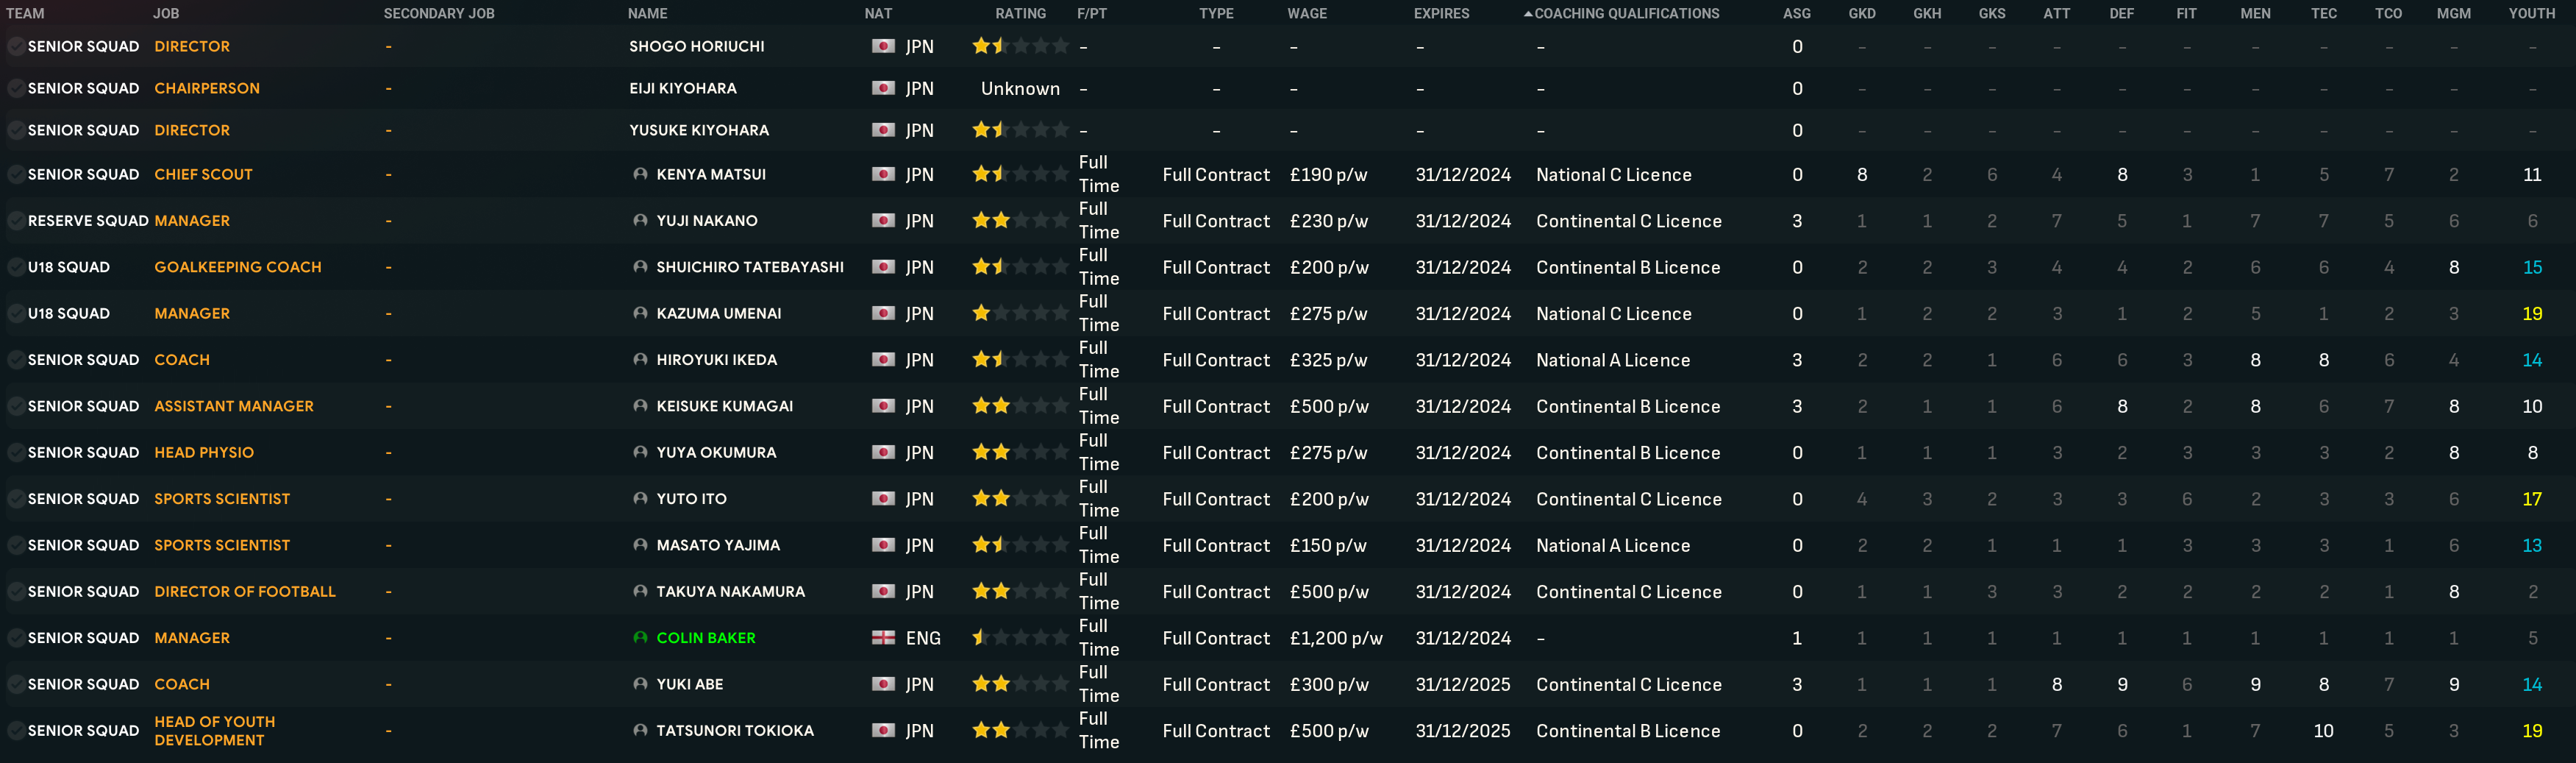Tick the row checkmark for Shogo Horiuchi

(16, 47)
